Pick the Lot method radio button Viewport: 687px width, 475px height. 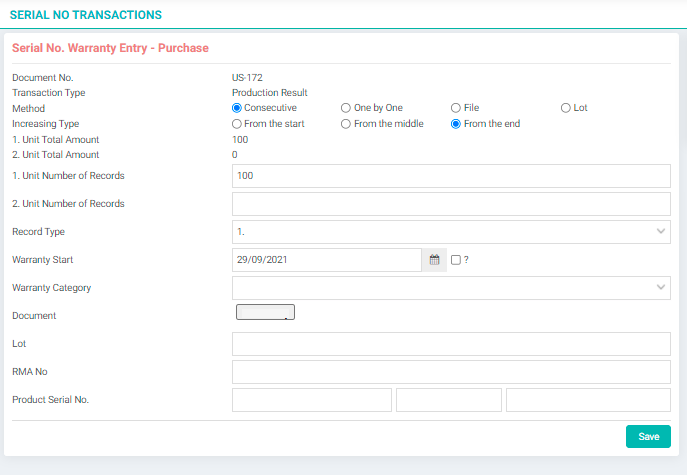pyautogui.click(x=566, y=108)
